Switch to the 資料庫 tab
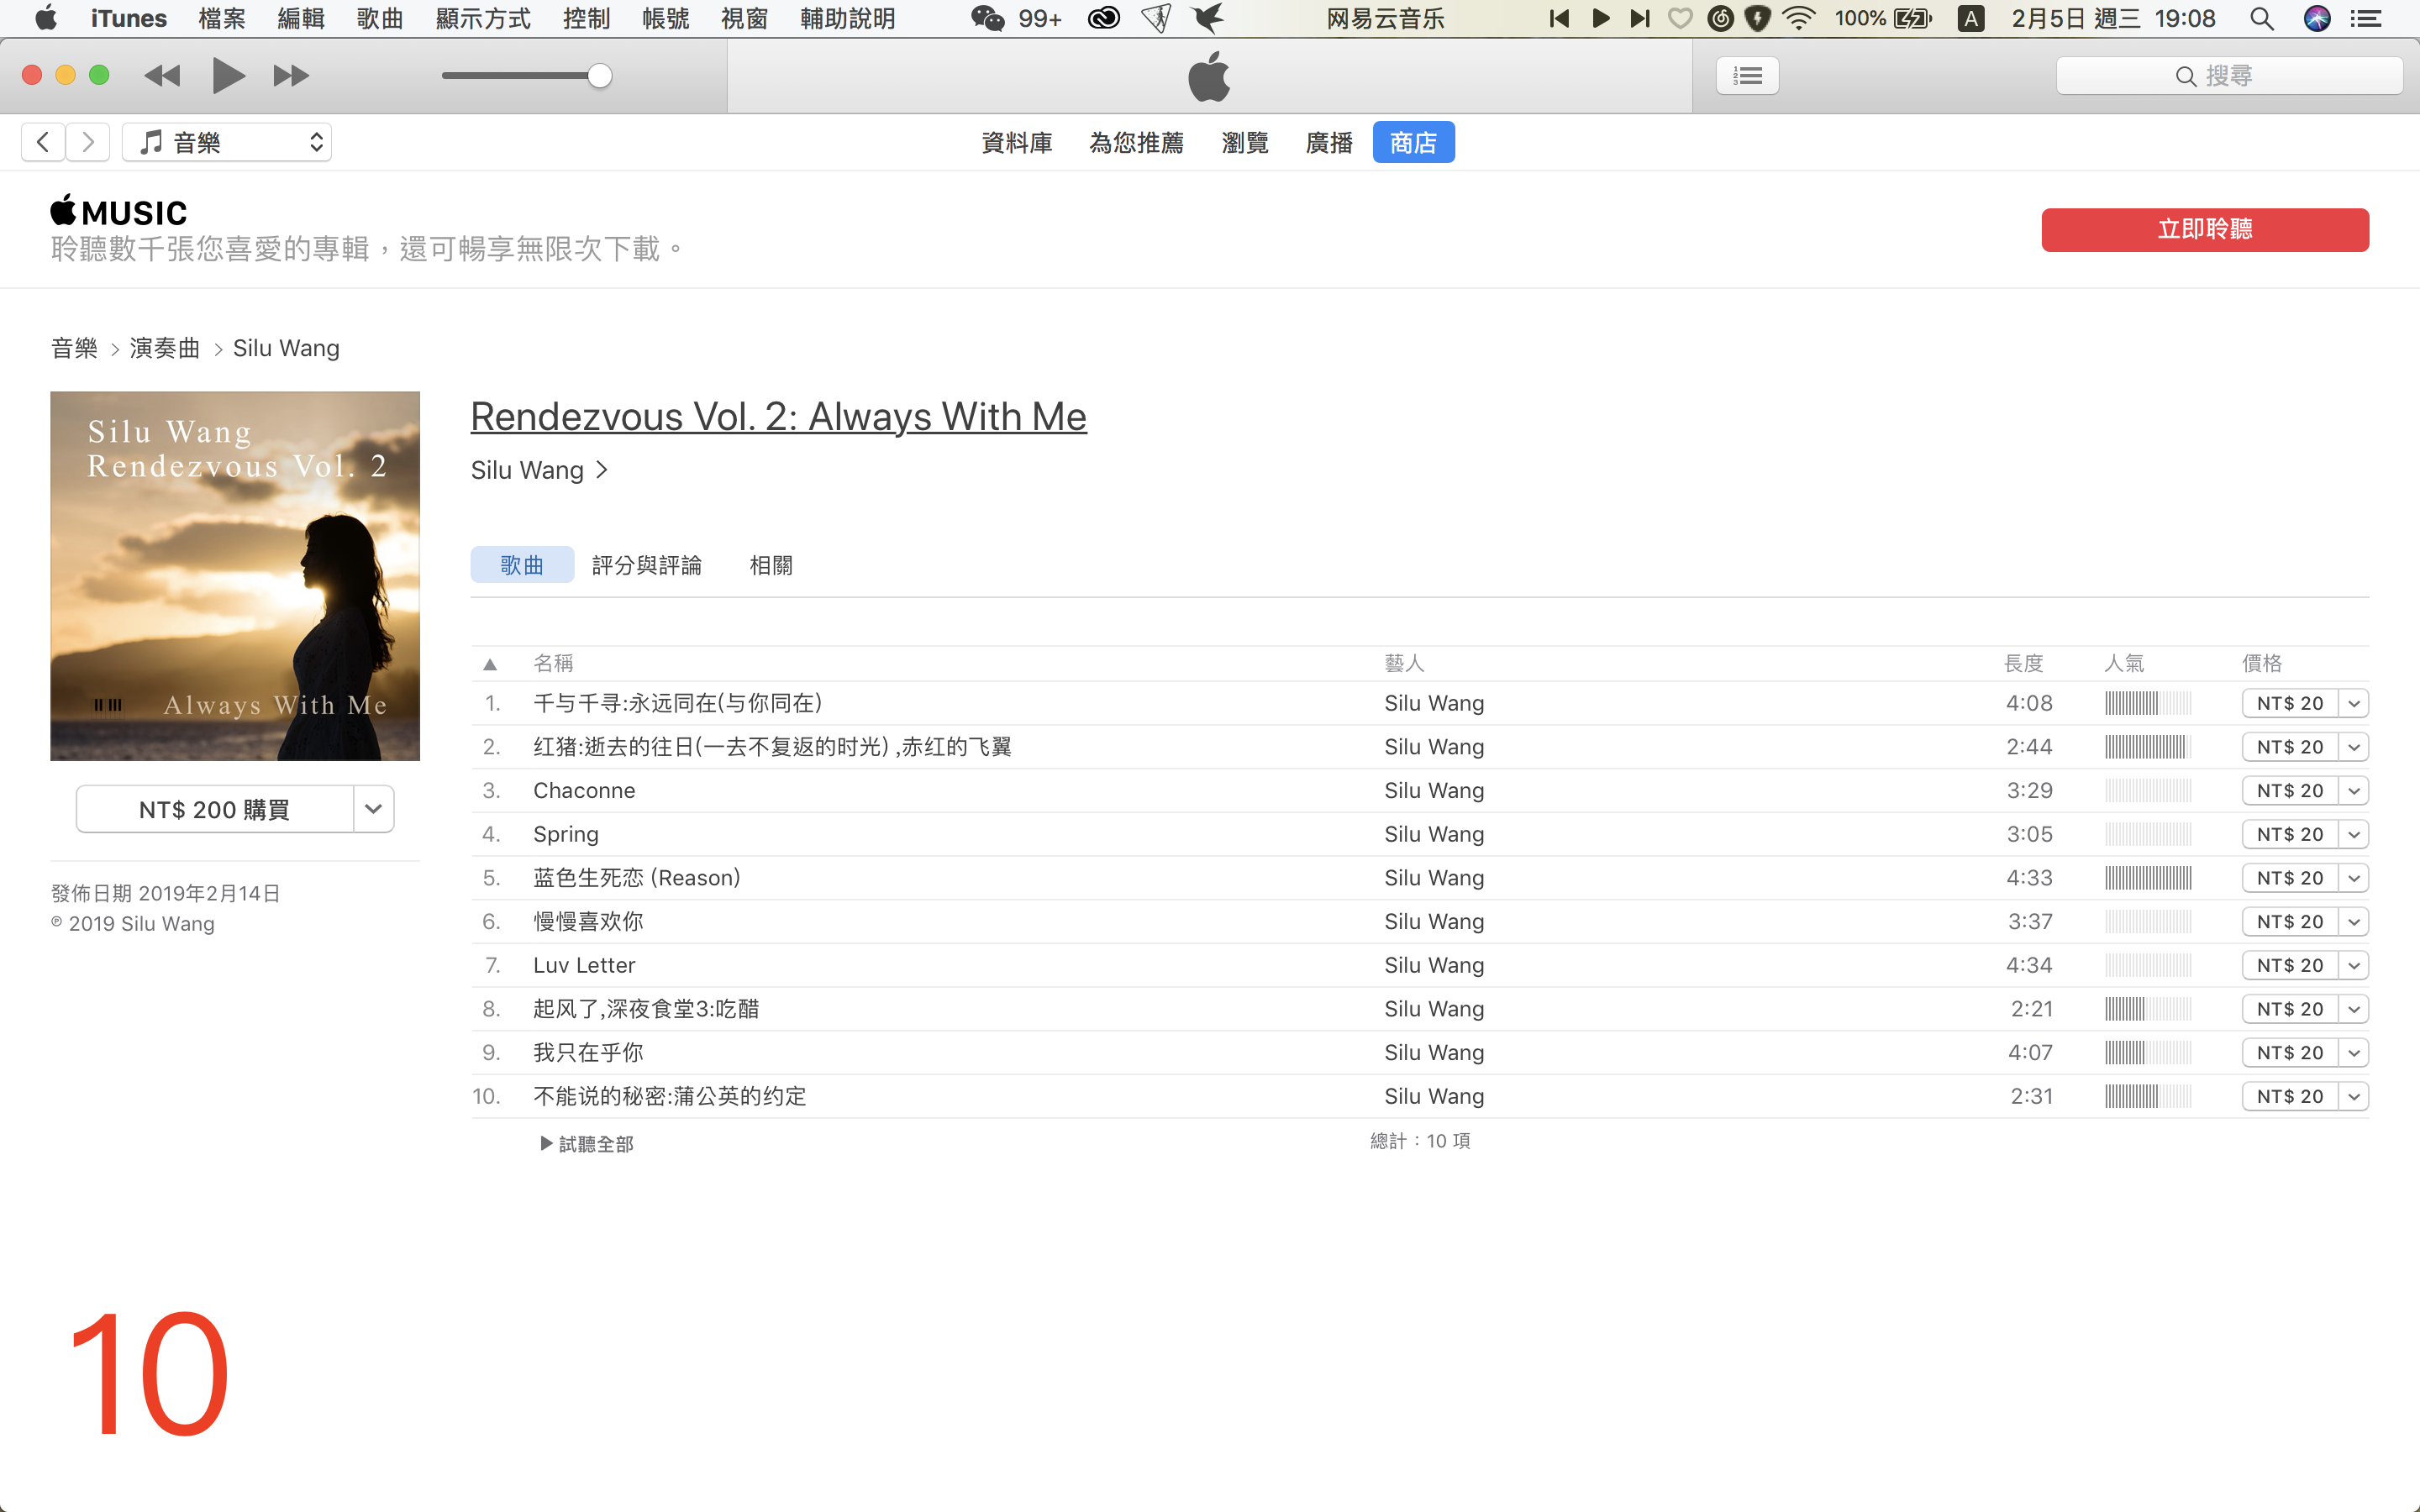The image size is (2420, 1512). (1017, 143)
